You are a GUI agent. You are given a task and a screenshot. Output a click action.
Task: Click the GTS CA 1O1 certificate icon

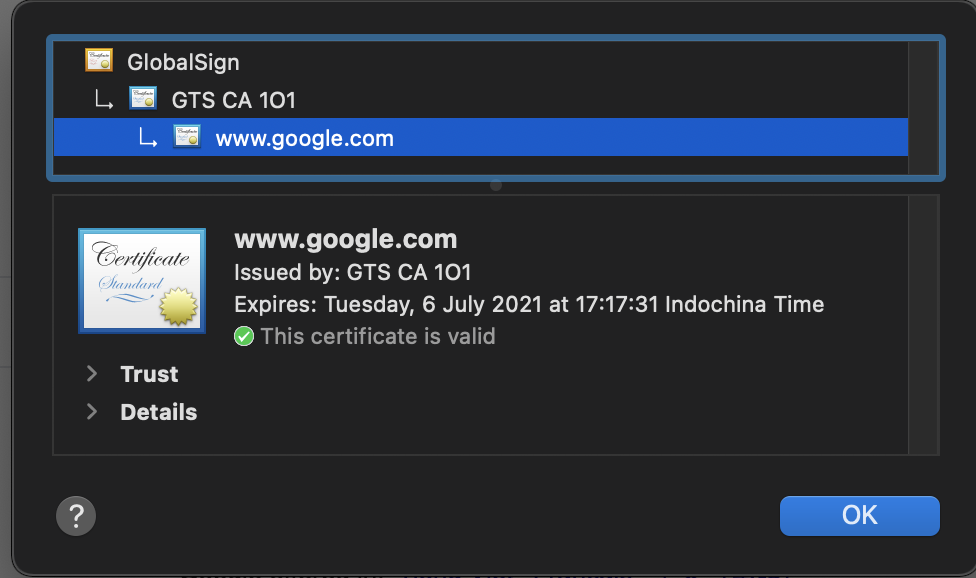pyautogui.click(x=143, y=99)
